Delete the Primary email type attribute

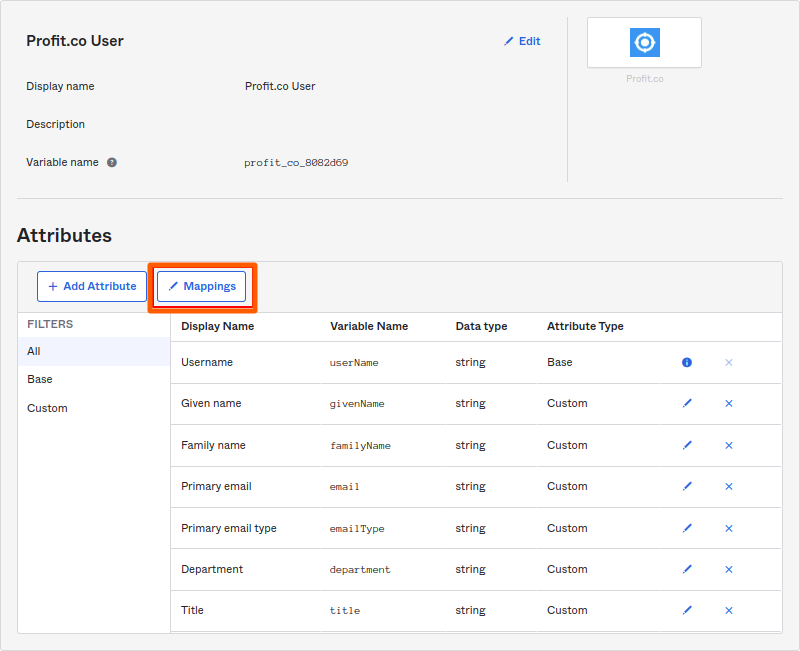point(728,528)
